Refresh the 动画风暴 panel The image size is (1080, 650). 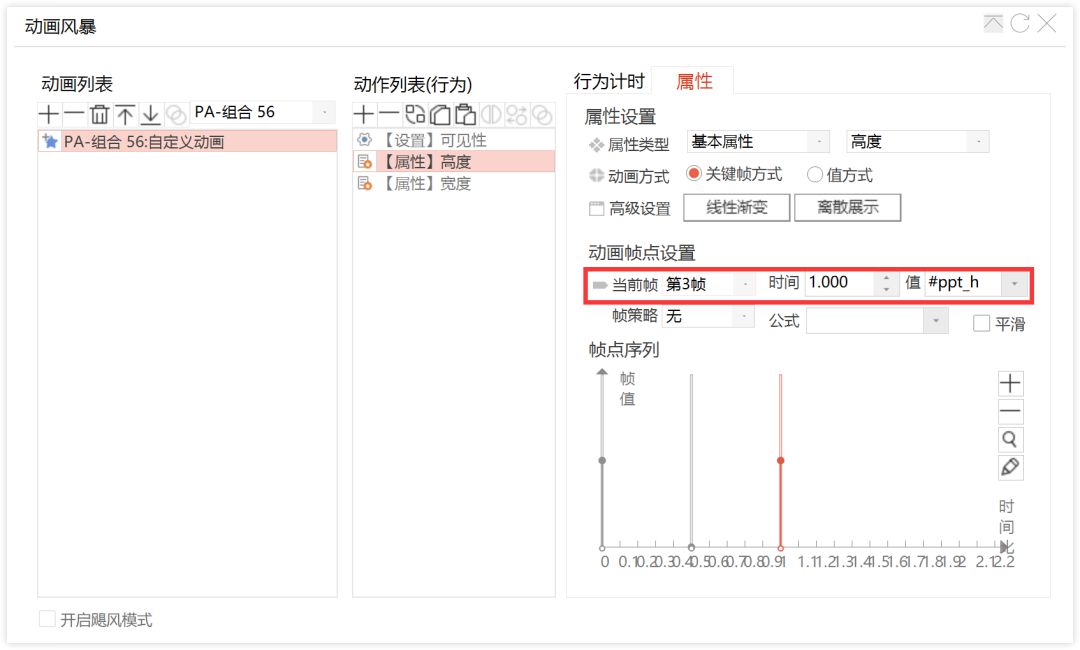(1020, 23)
